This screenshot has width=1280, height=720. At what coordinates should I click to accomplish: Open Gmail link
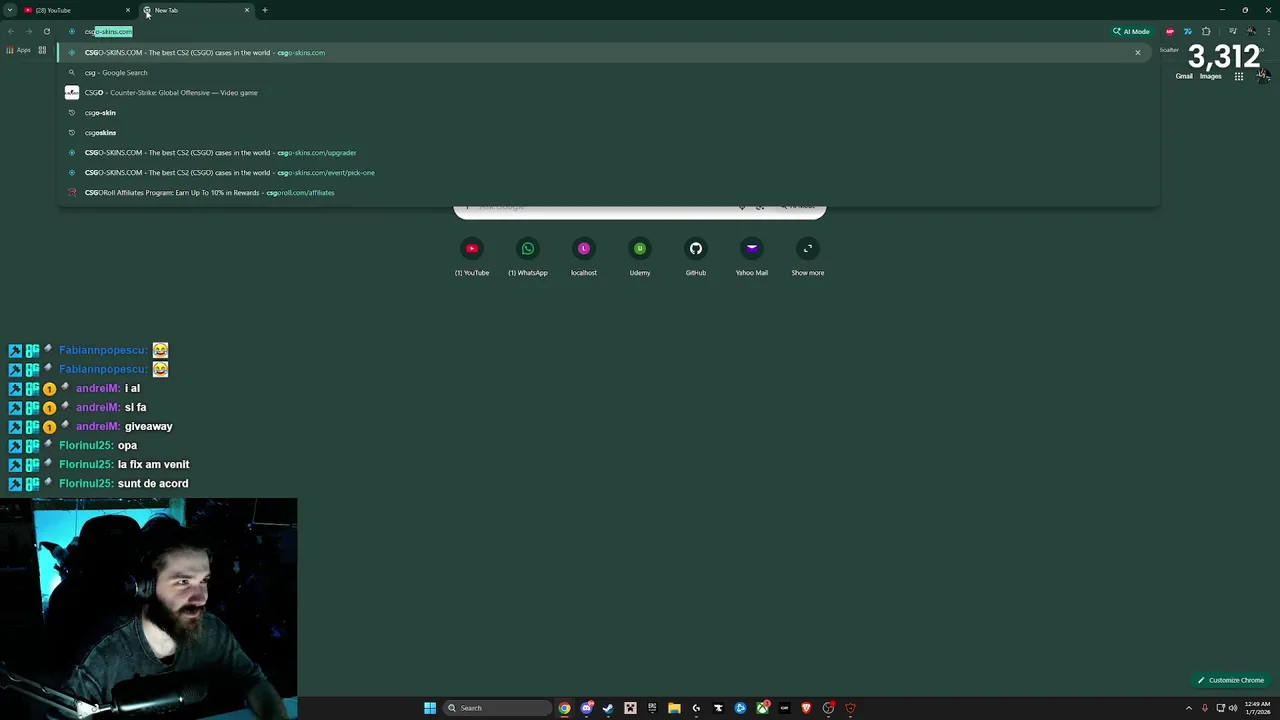point(1184,76)
